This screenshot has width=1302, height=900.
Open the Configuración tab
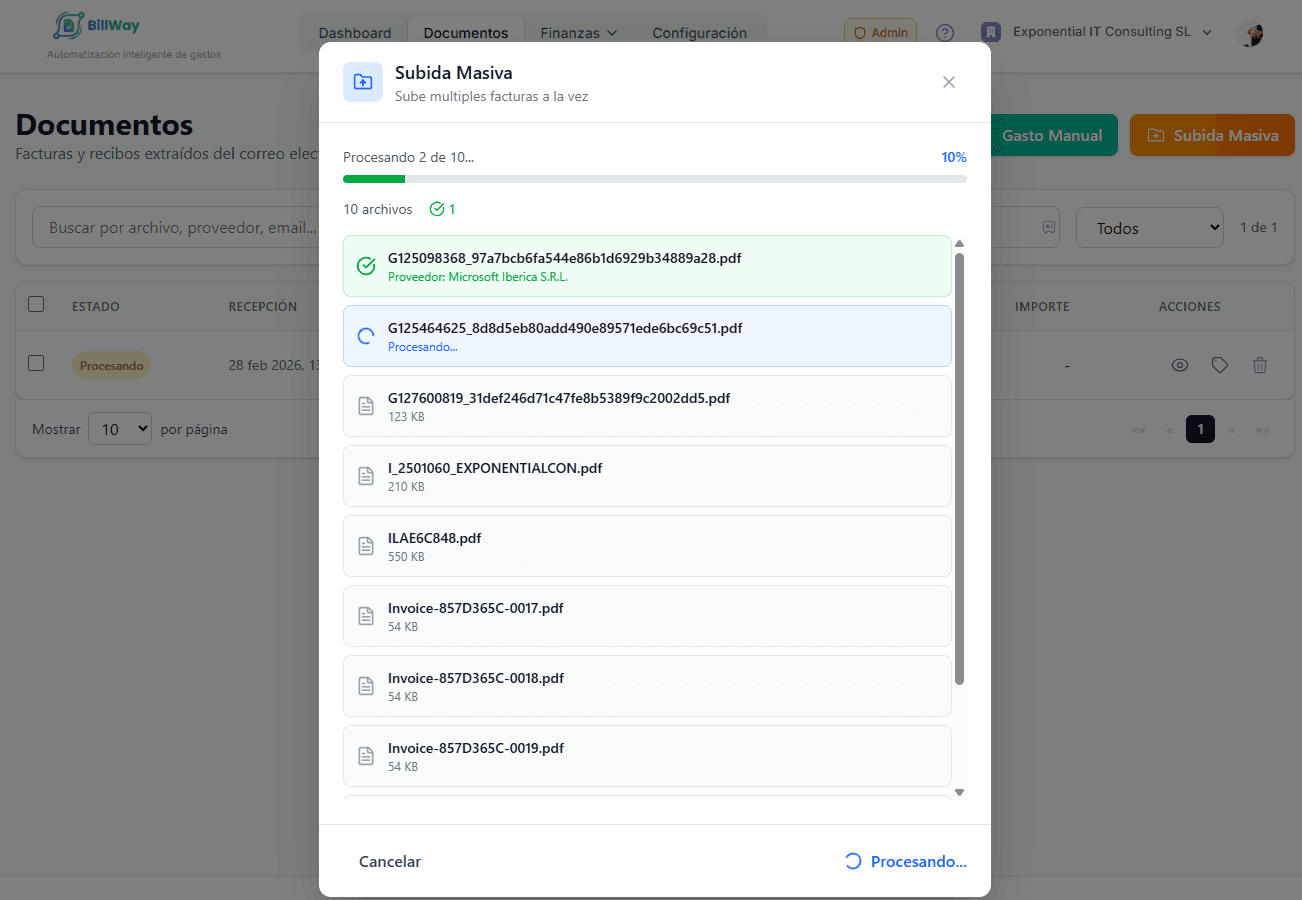(699, 33)
